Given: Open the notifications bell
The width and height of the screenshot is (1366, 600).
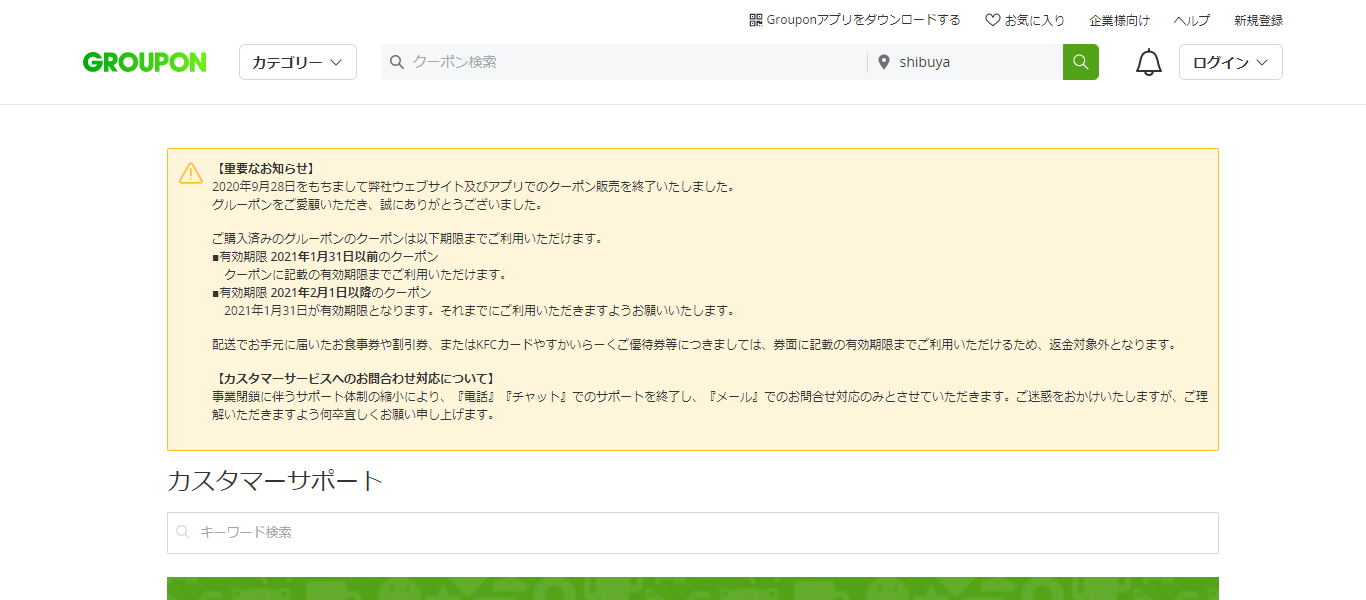Looking at the screenshot, I should click(x=1149, y=63).
